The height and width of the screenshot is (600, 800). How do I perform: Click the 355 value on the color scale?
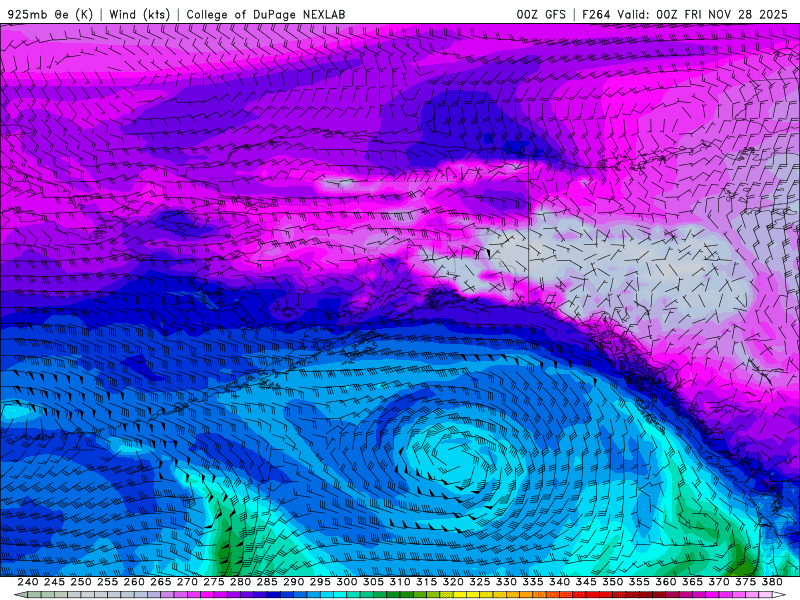click(x=638, y=582)
